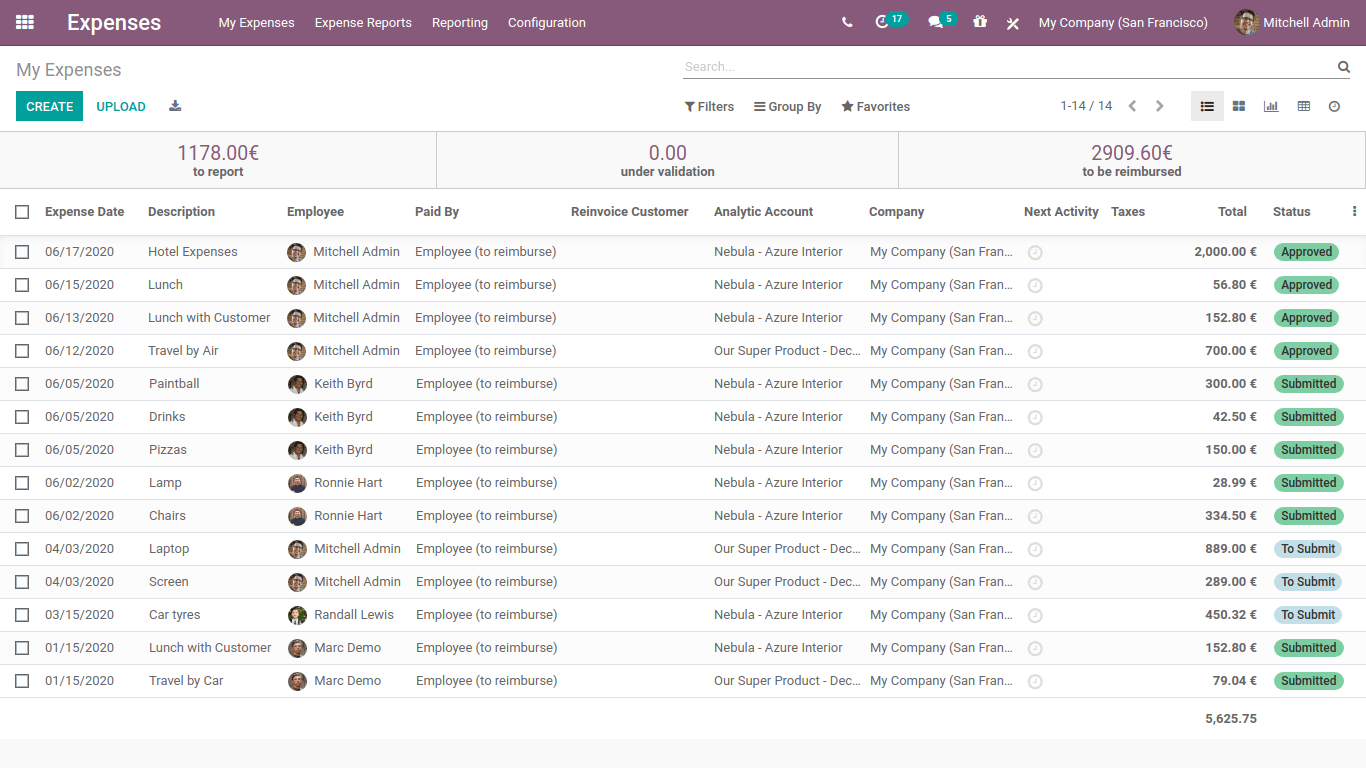Open the developer tools icon

(x=1012, y=23)
